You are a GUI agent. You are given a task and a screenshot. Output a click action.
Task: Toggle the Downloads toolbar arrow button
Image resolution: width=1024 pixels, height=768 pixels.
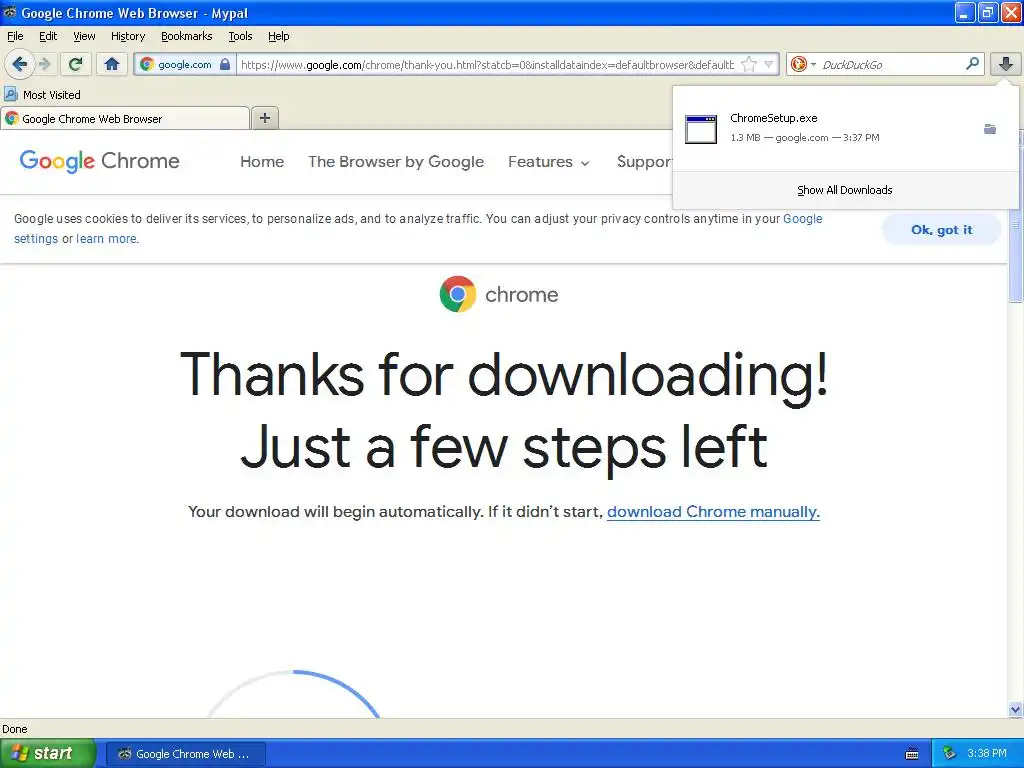(1006, 64)
